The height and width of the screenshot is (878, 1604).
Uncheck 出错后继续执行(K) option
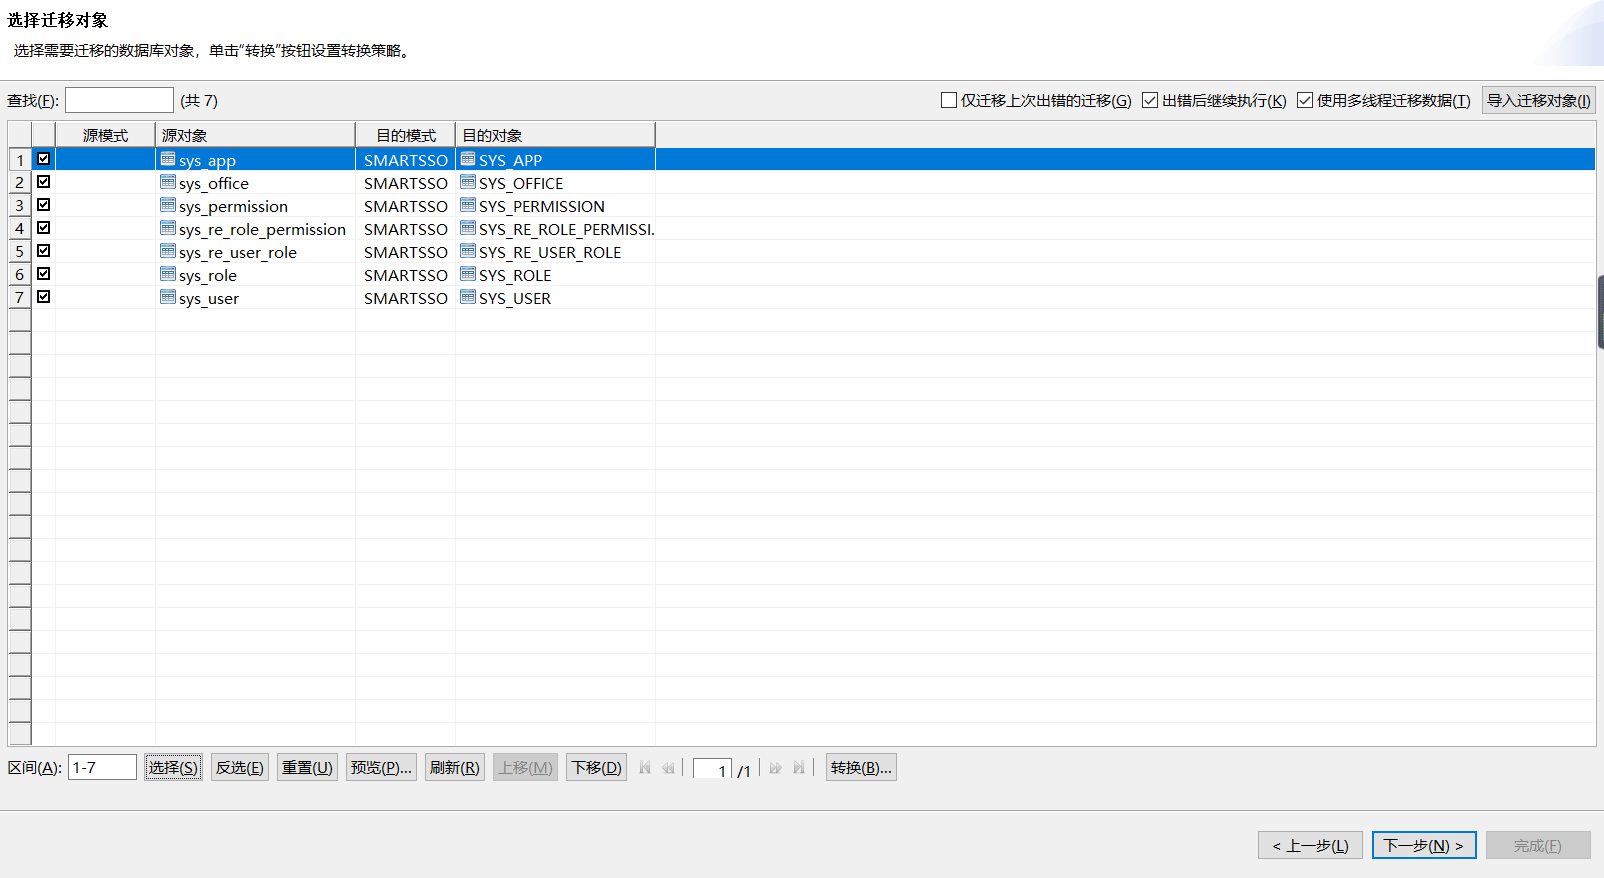[1150, 100]
